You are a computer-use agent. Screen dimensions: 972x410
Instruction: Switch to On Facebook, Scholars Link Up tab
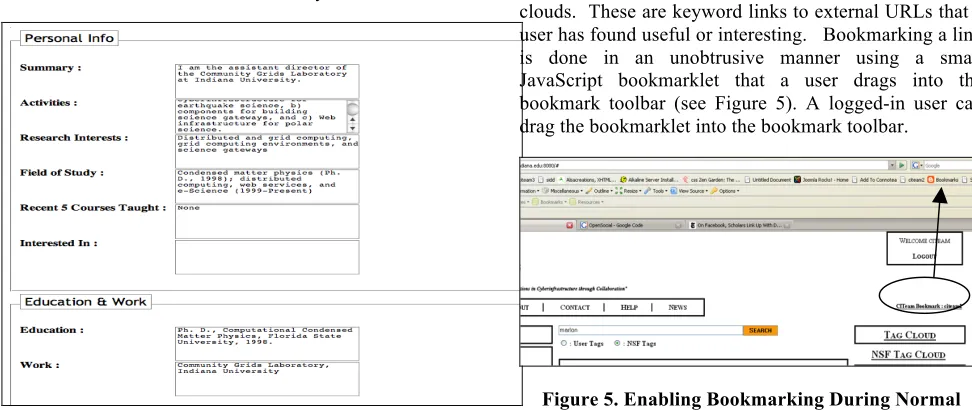point(739,226)
